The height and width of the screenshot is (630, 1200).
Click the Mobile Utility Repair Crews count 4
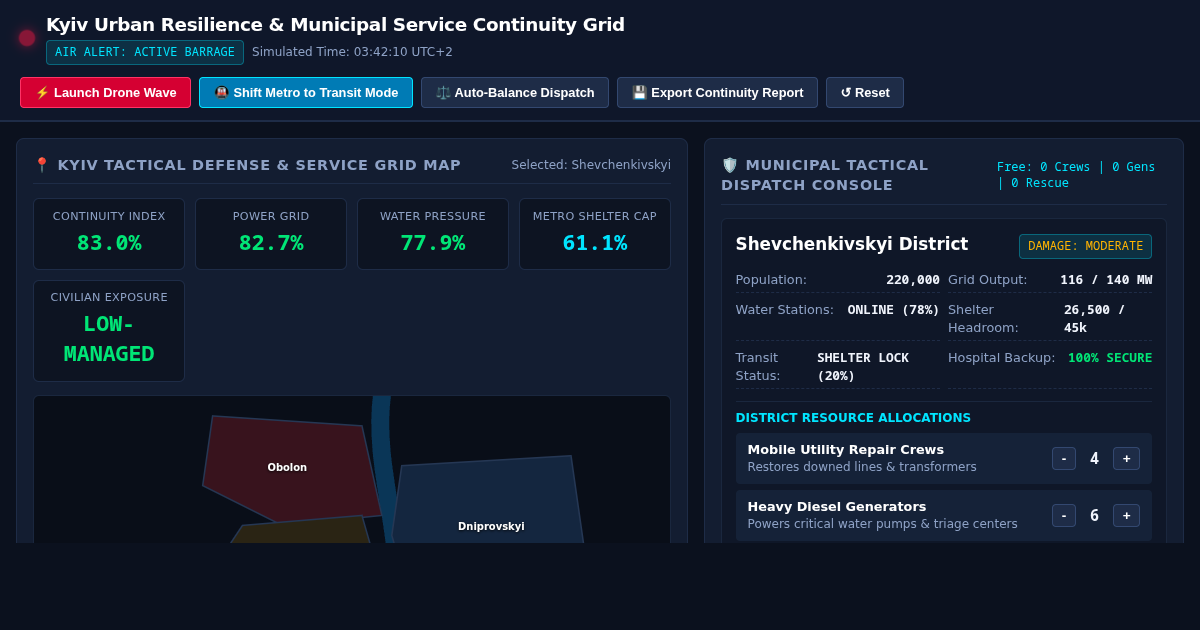pyautogui.click(x=1094, y=458)
